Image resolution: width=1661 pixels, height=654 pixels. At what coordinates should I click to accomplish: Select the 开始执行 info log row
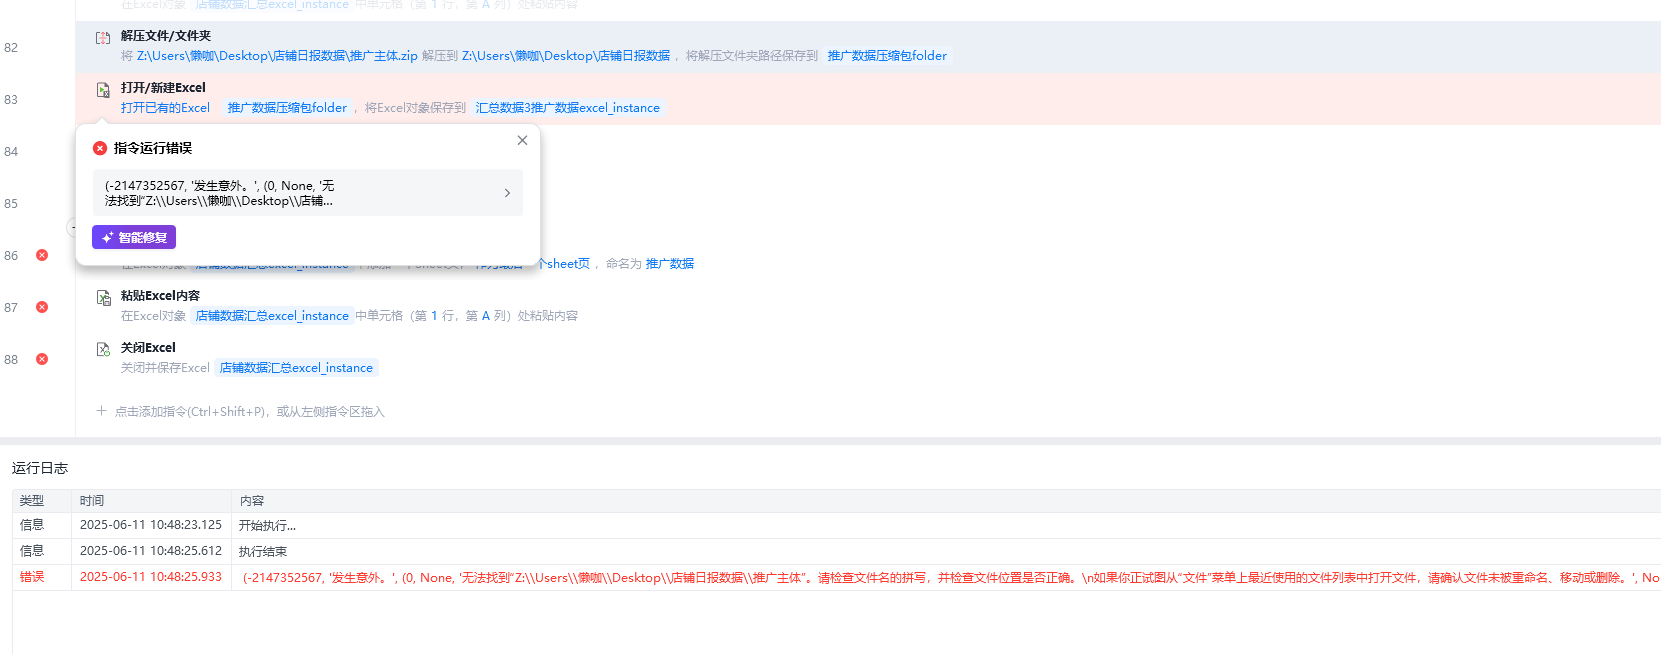[x=267, y=526]
